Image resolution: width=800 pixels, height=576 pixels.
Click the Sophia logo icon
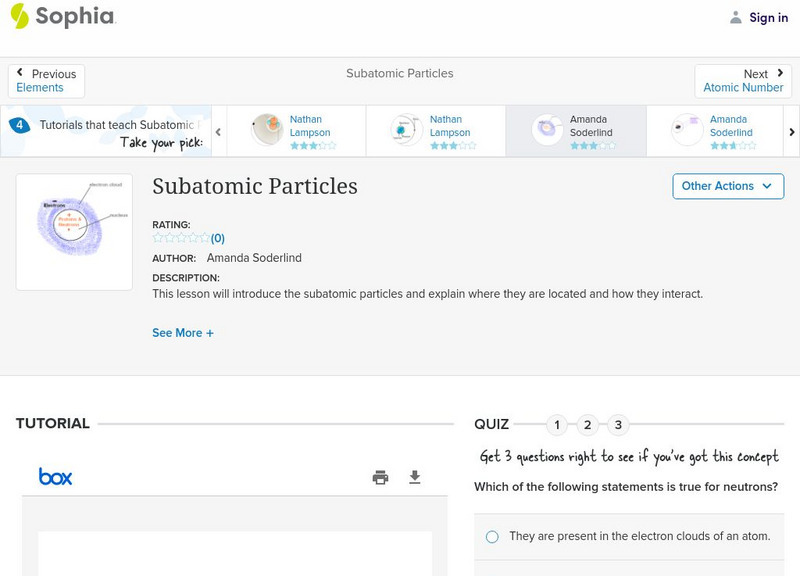coord(20,16)
